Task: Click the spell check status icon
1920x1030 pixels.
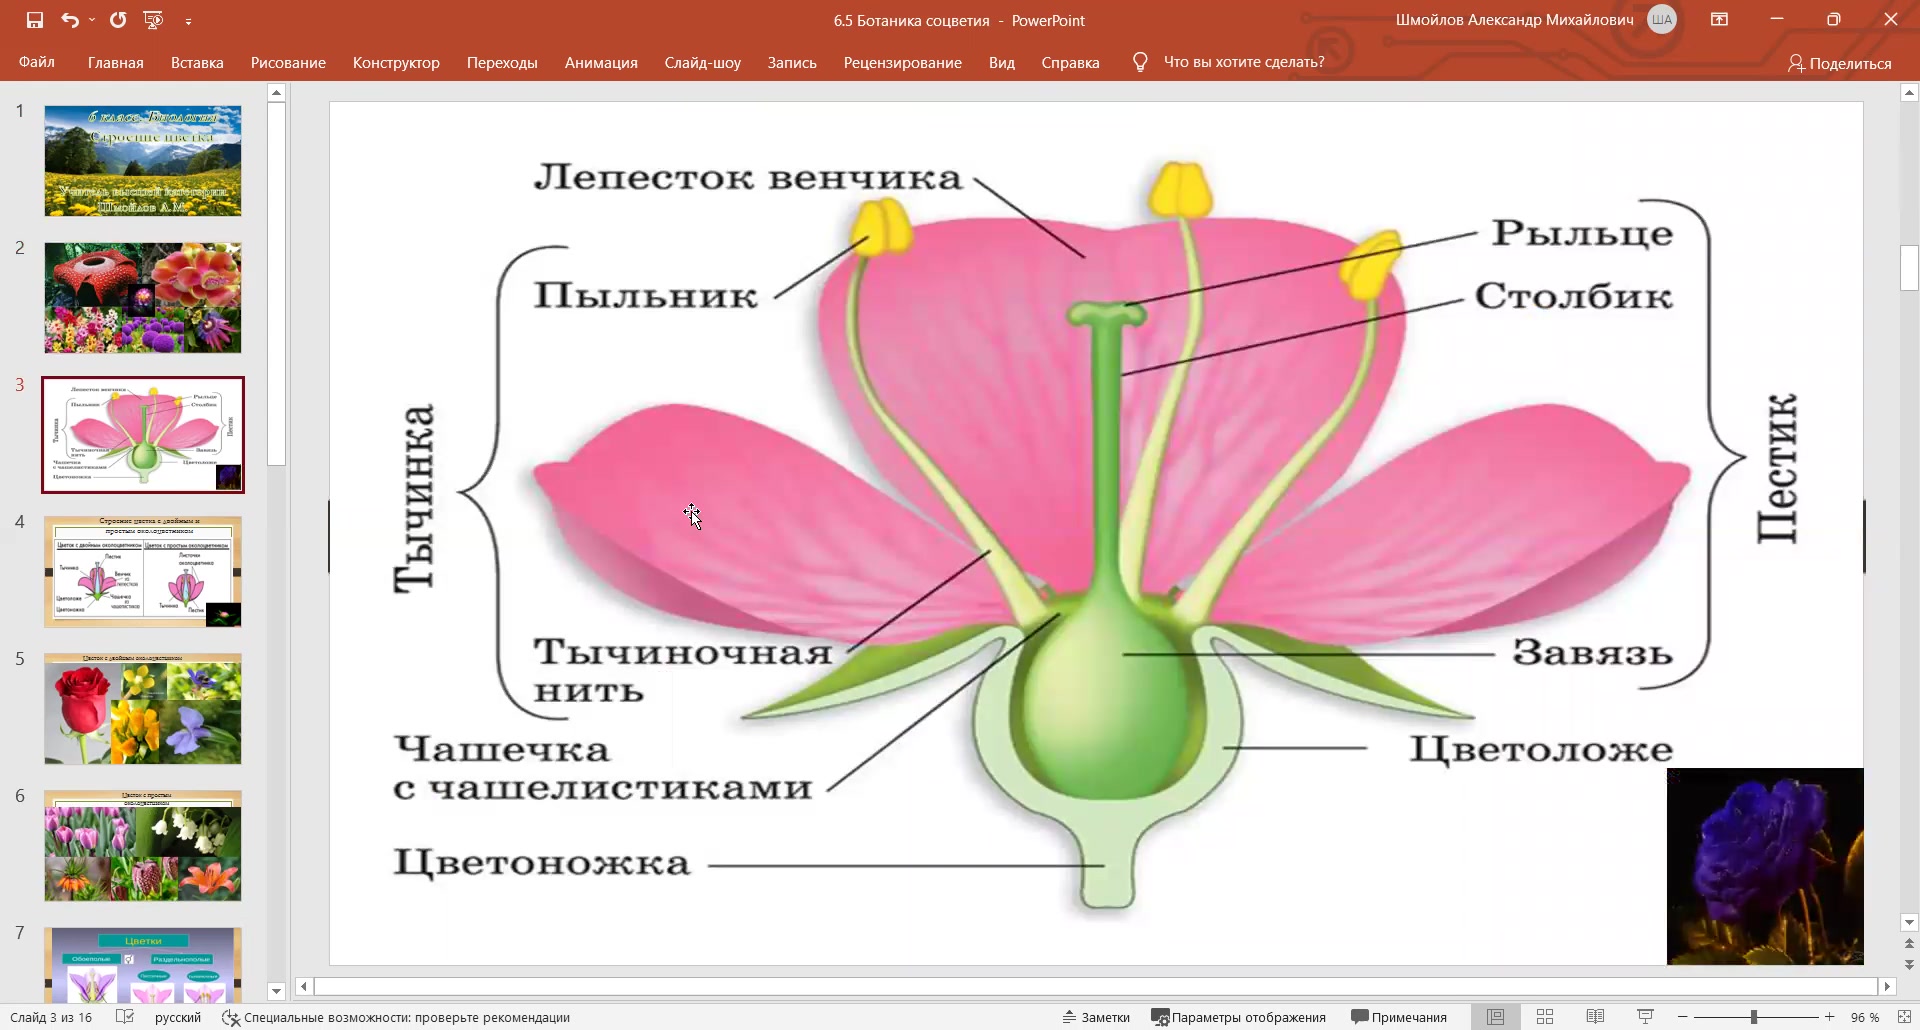Action: [125, 1017]
